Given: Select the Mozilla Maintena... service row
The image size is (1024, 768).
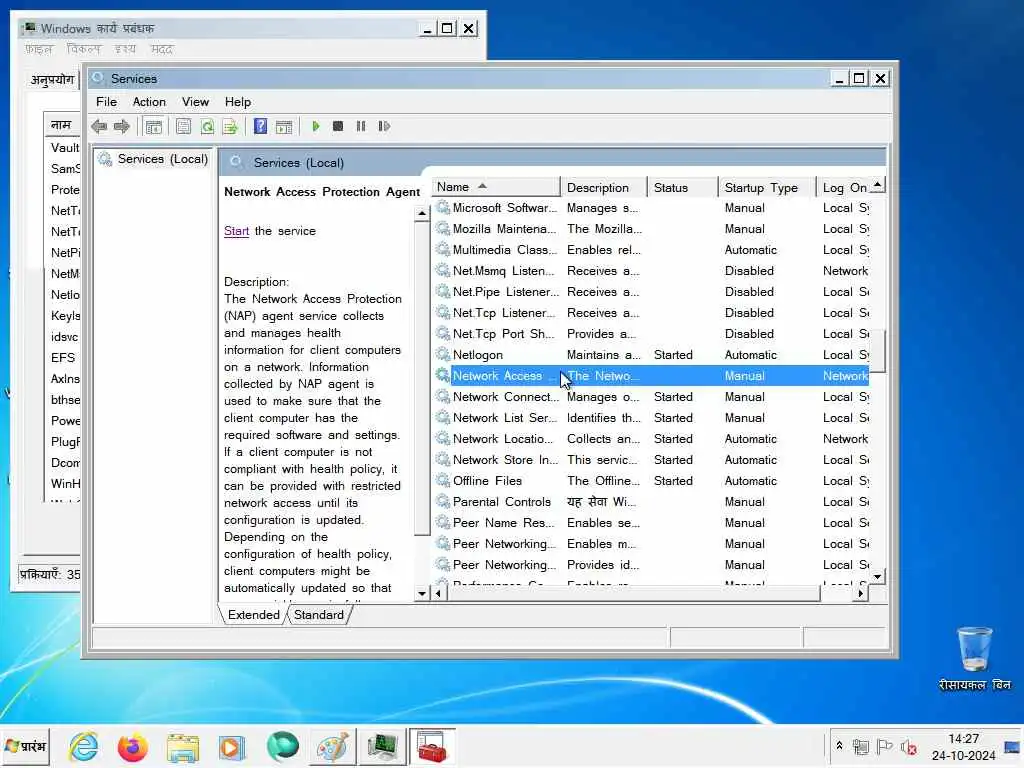Looking at the screenshot, I should (x=651, y=229).
